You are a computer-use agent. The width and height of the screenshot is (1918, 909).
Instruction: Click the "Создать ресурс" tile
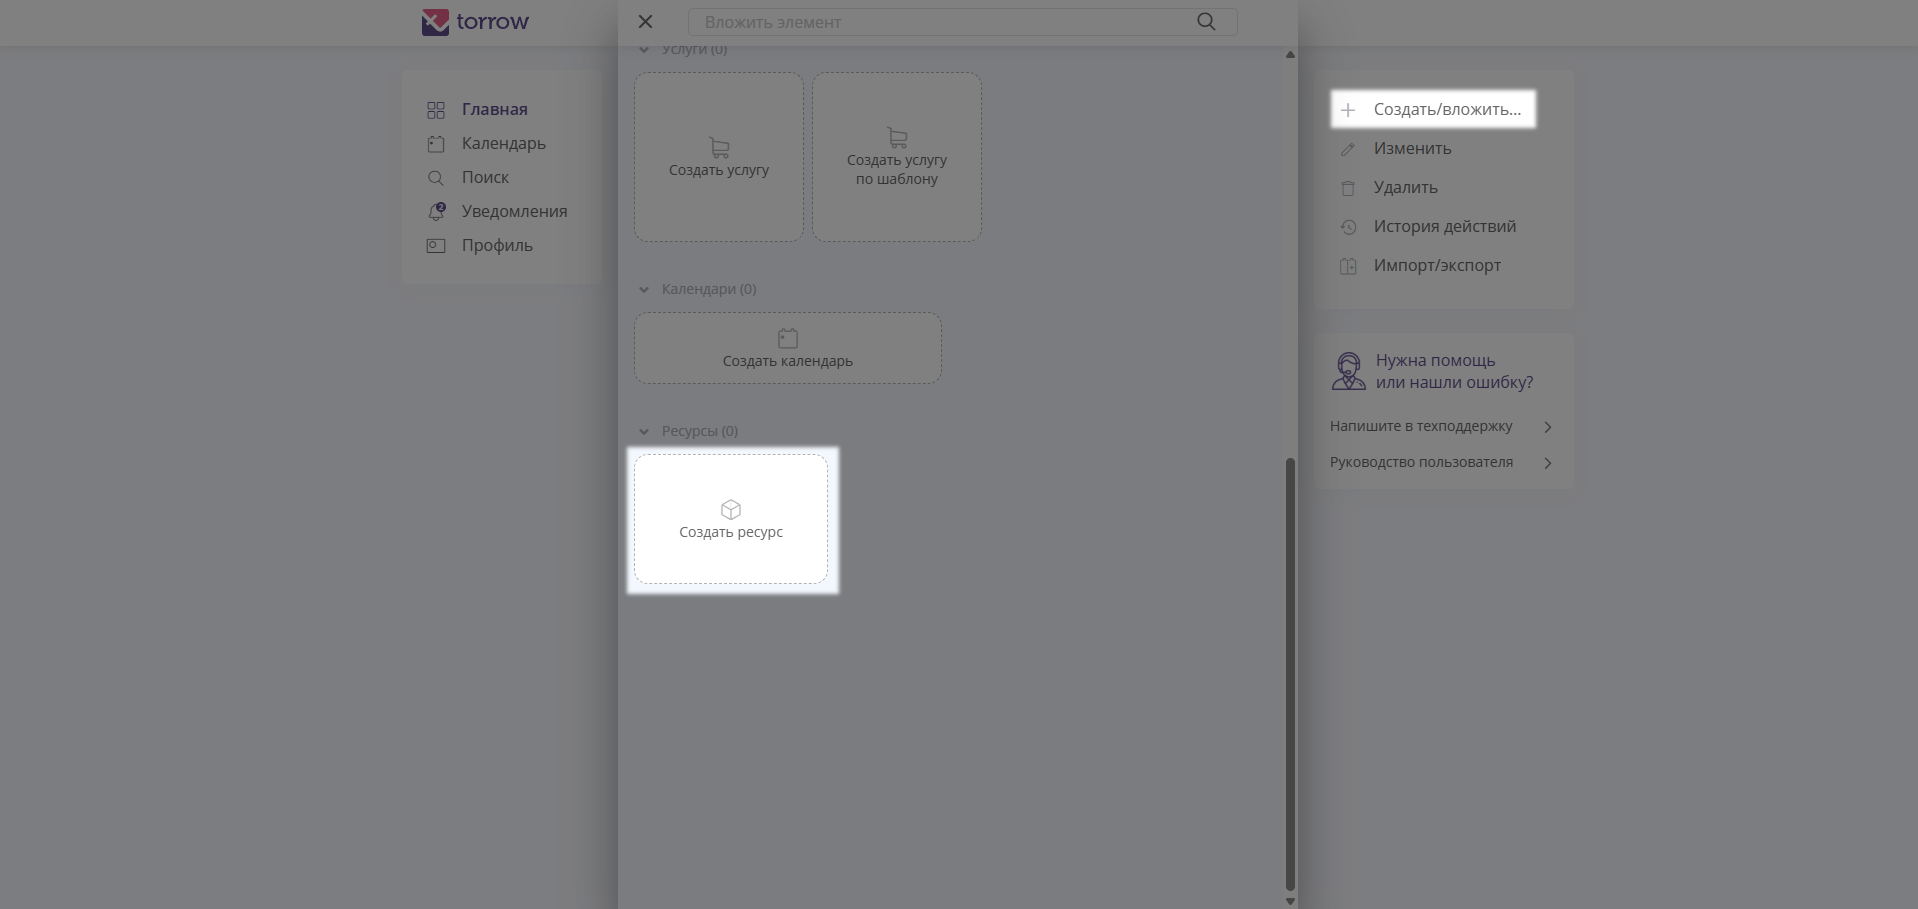731,519
